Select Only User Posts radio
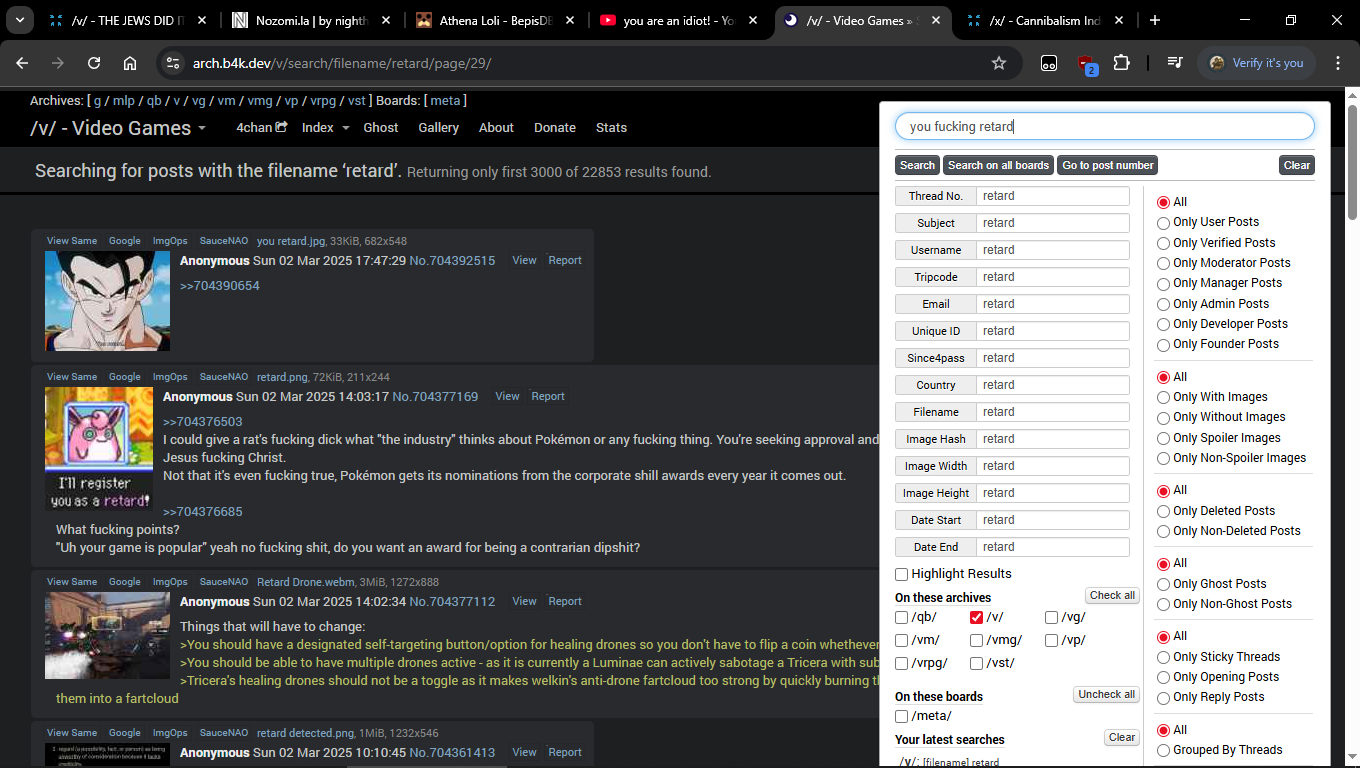Image resolution: width=1360 pixels, height=768 pixels. point(1163,223)
